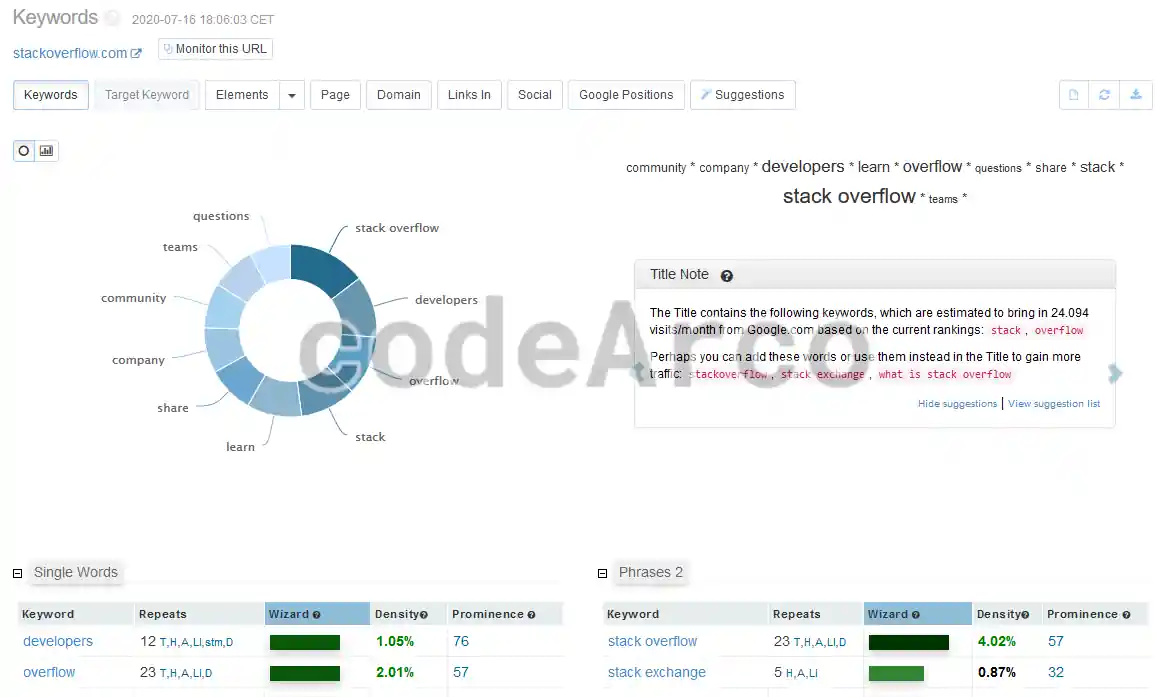Click the density value 4.02%
The height and width of the screenshot is (697, 1165).
click(997, 641)
